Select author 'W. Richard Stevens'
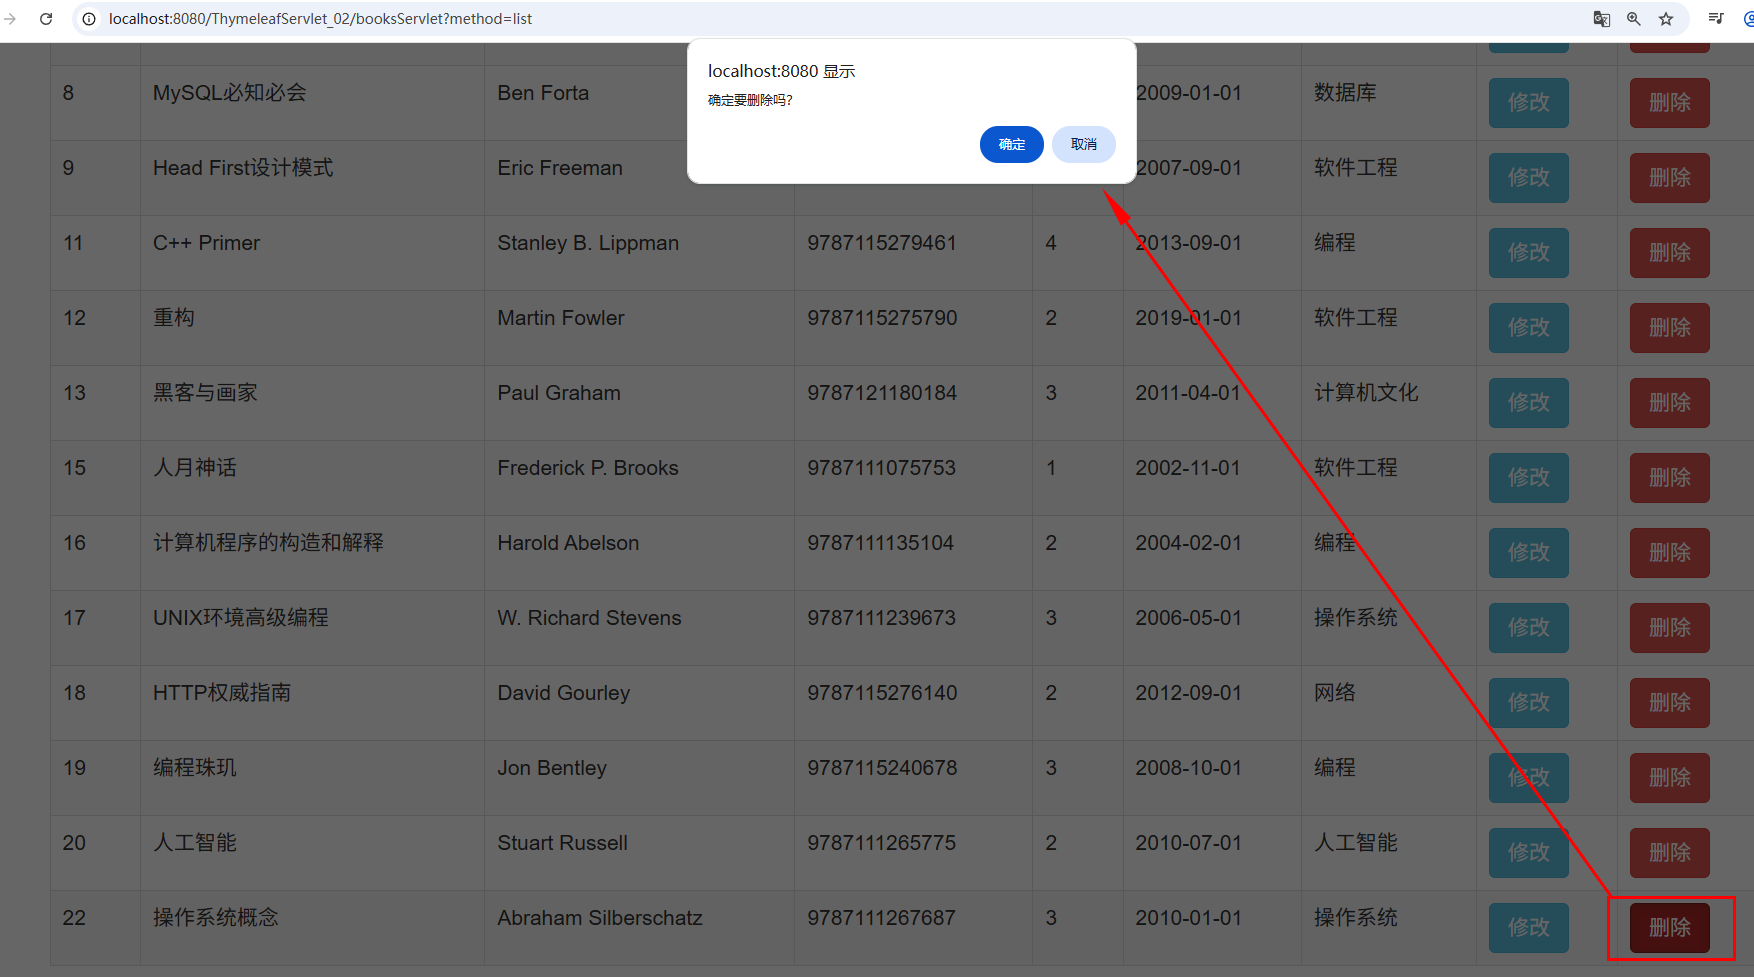The width and height of the screenshot is (1754, 977). click(x=590, y=618)
